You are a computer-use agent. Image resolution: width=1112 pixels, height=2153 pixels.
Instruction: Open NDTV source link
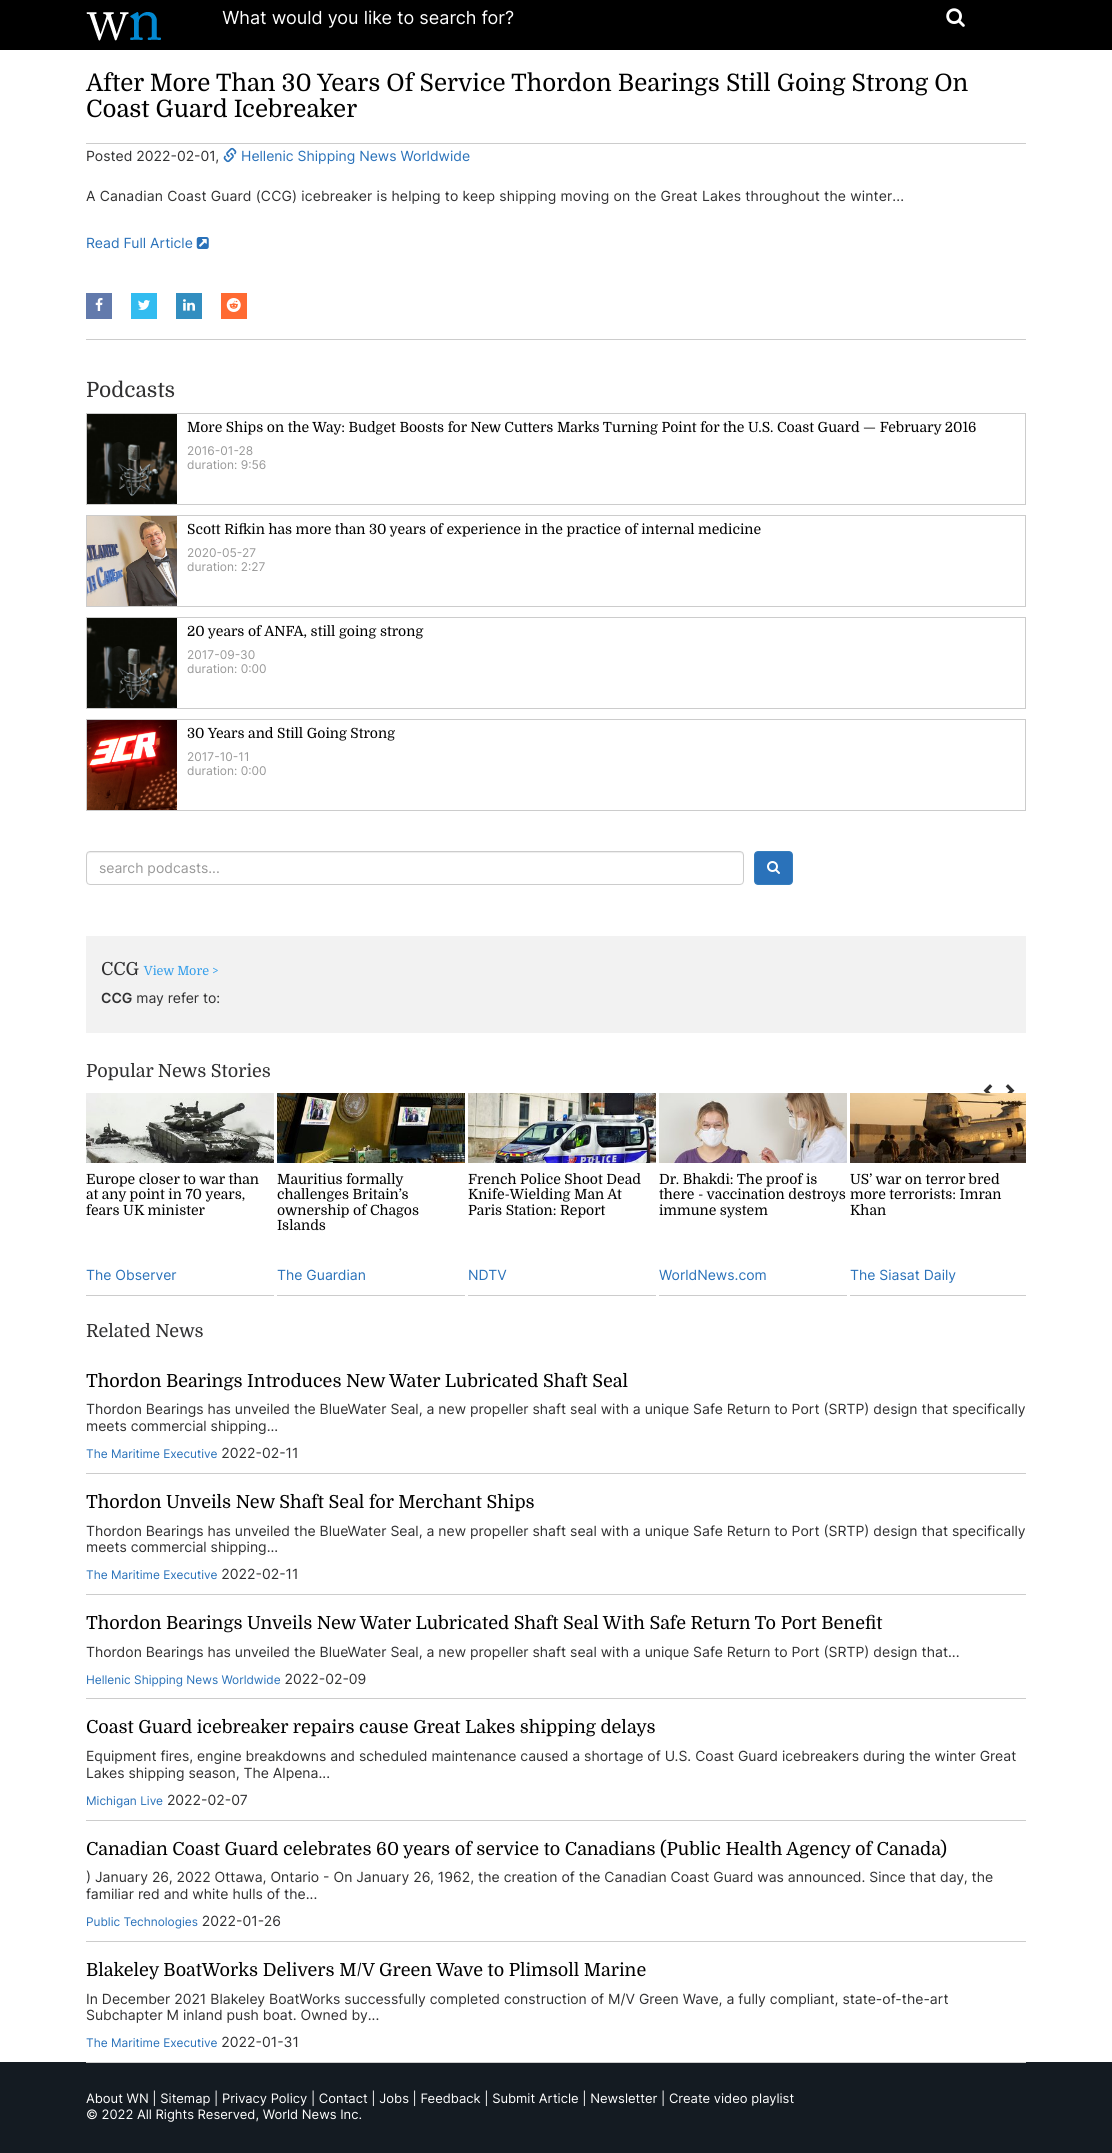pos(487,1275)
